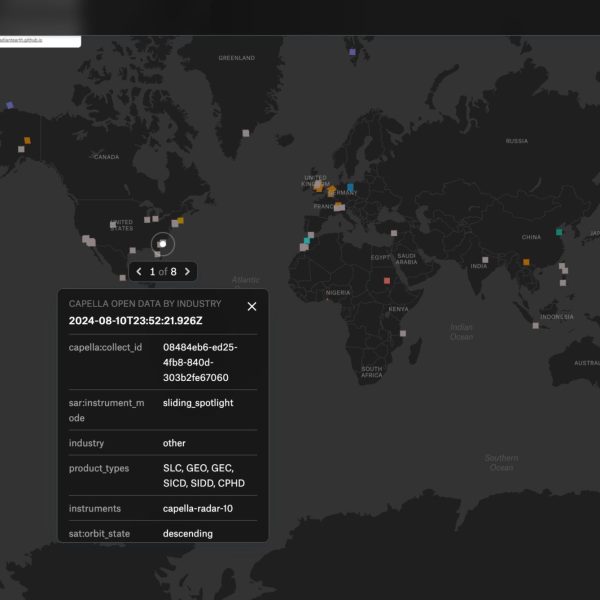The height and width of the screenshot is (600, 600).
Task: Click the 'GREENLAND' map label
Action: click(236, 58)
